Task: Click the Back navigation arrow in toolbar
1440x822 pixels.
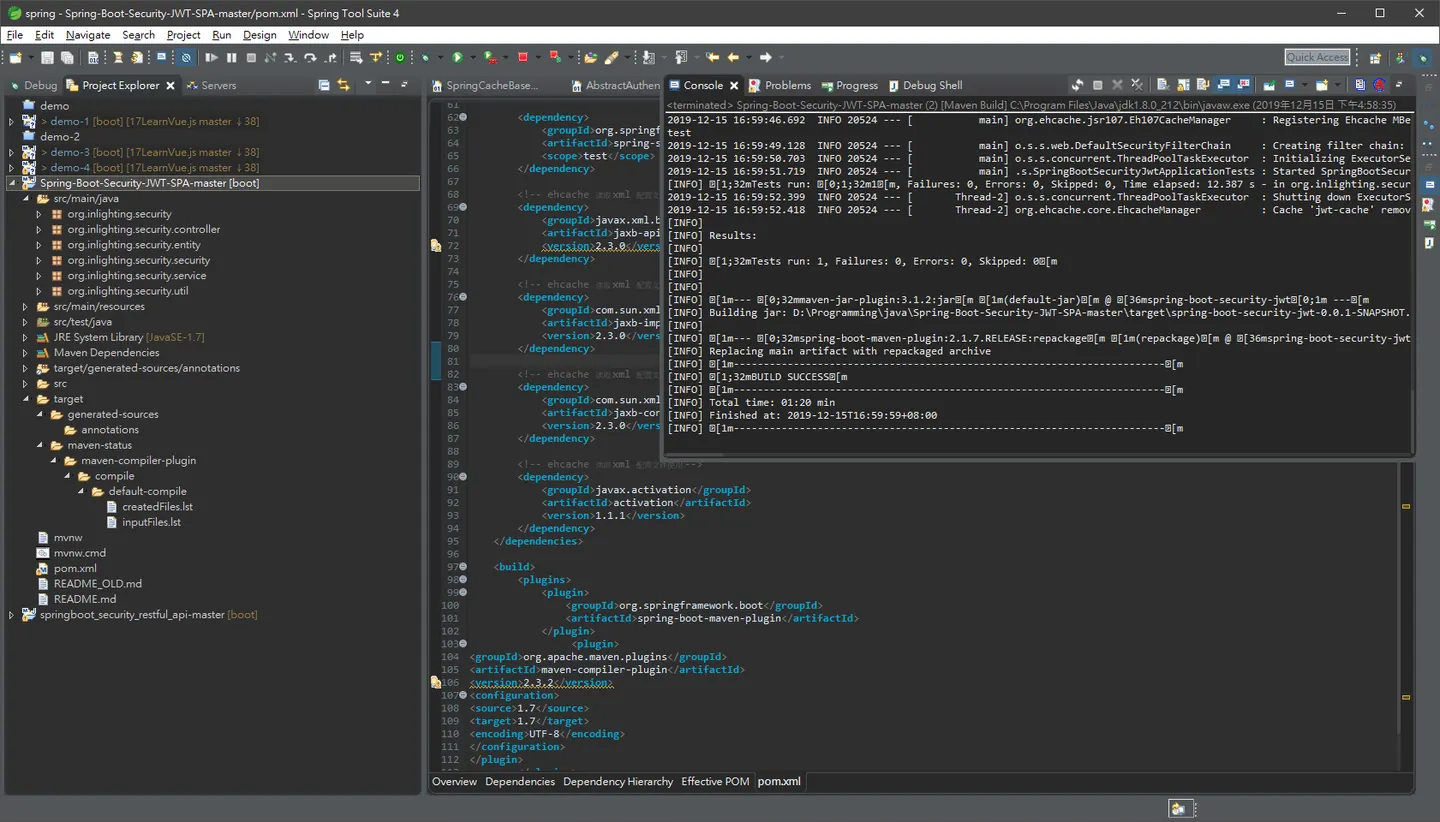Action: click(733, 57)
